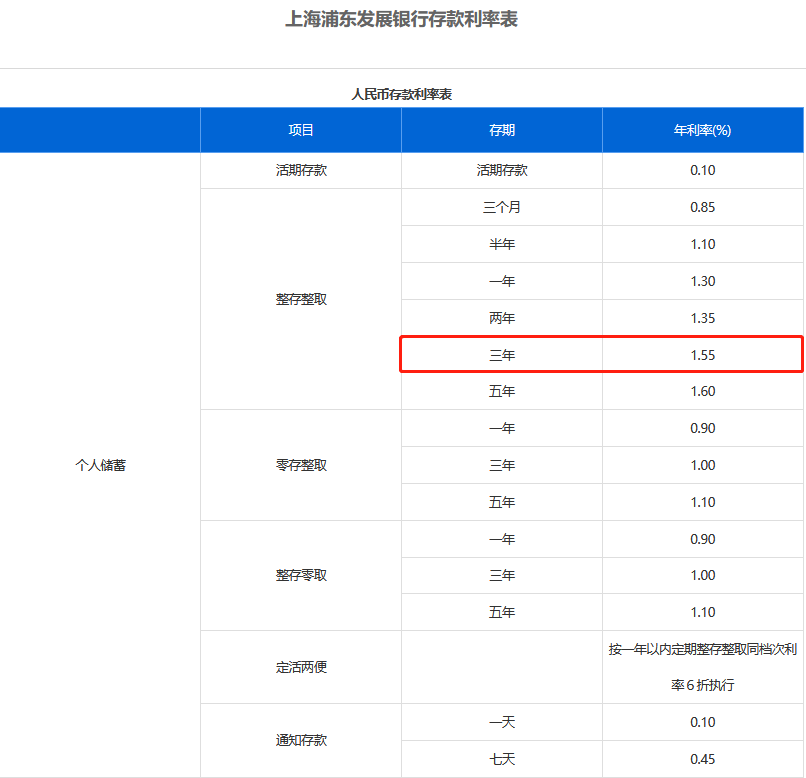Click the 两年 term cell
This screenshot has width=806, height=778.
point(502,318)
